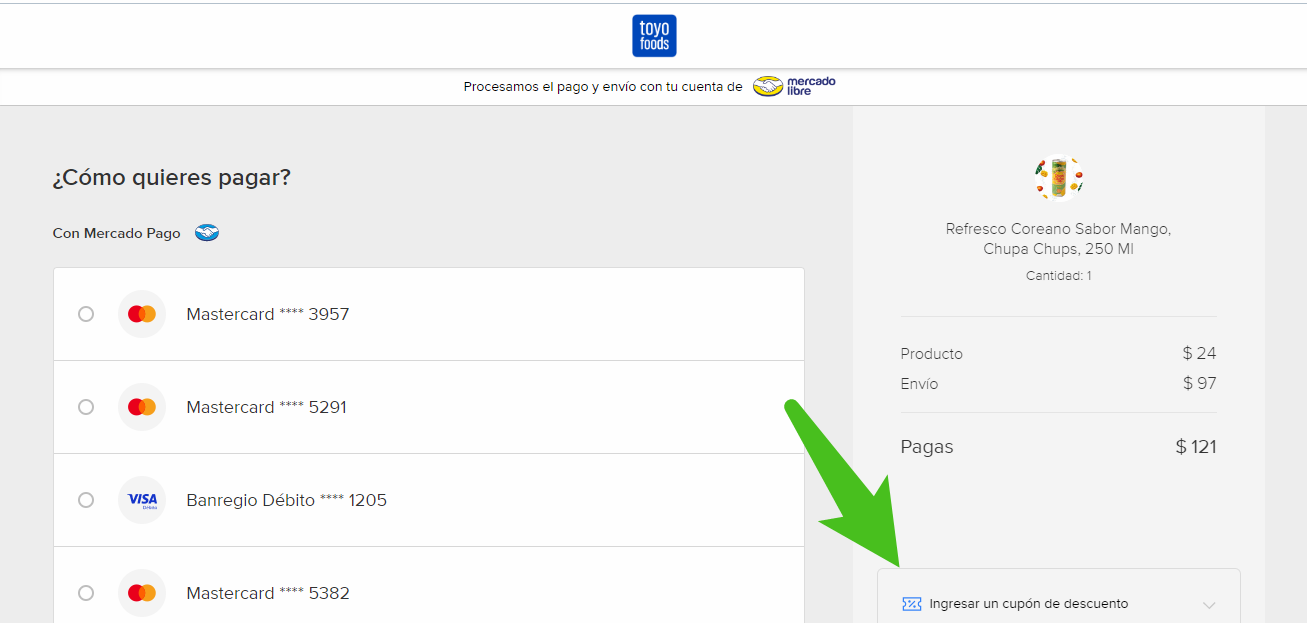Click Mastercard logo for card ending 3957
Viewport: 1307px width, 623px height.
(x=142, y=314)
